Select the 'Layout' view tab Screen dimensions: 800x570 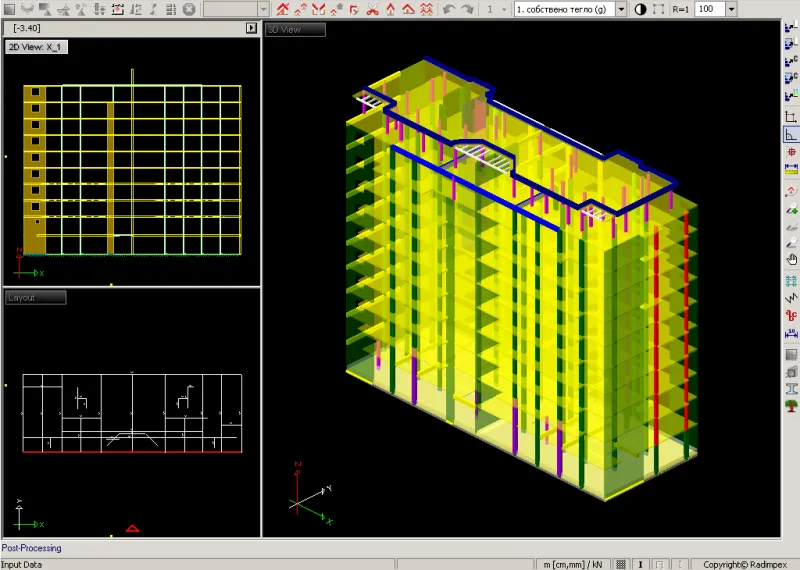point(36,298)
